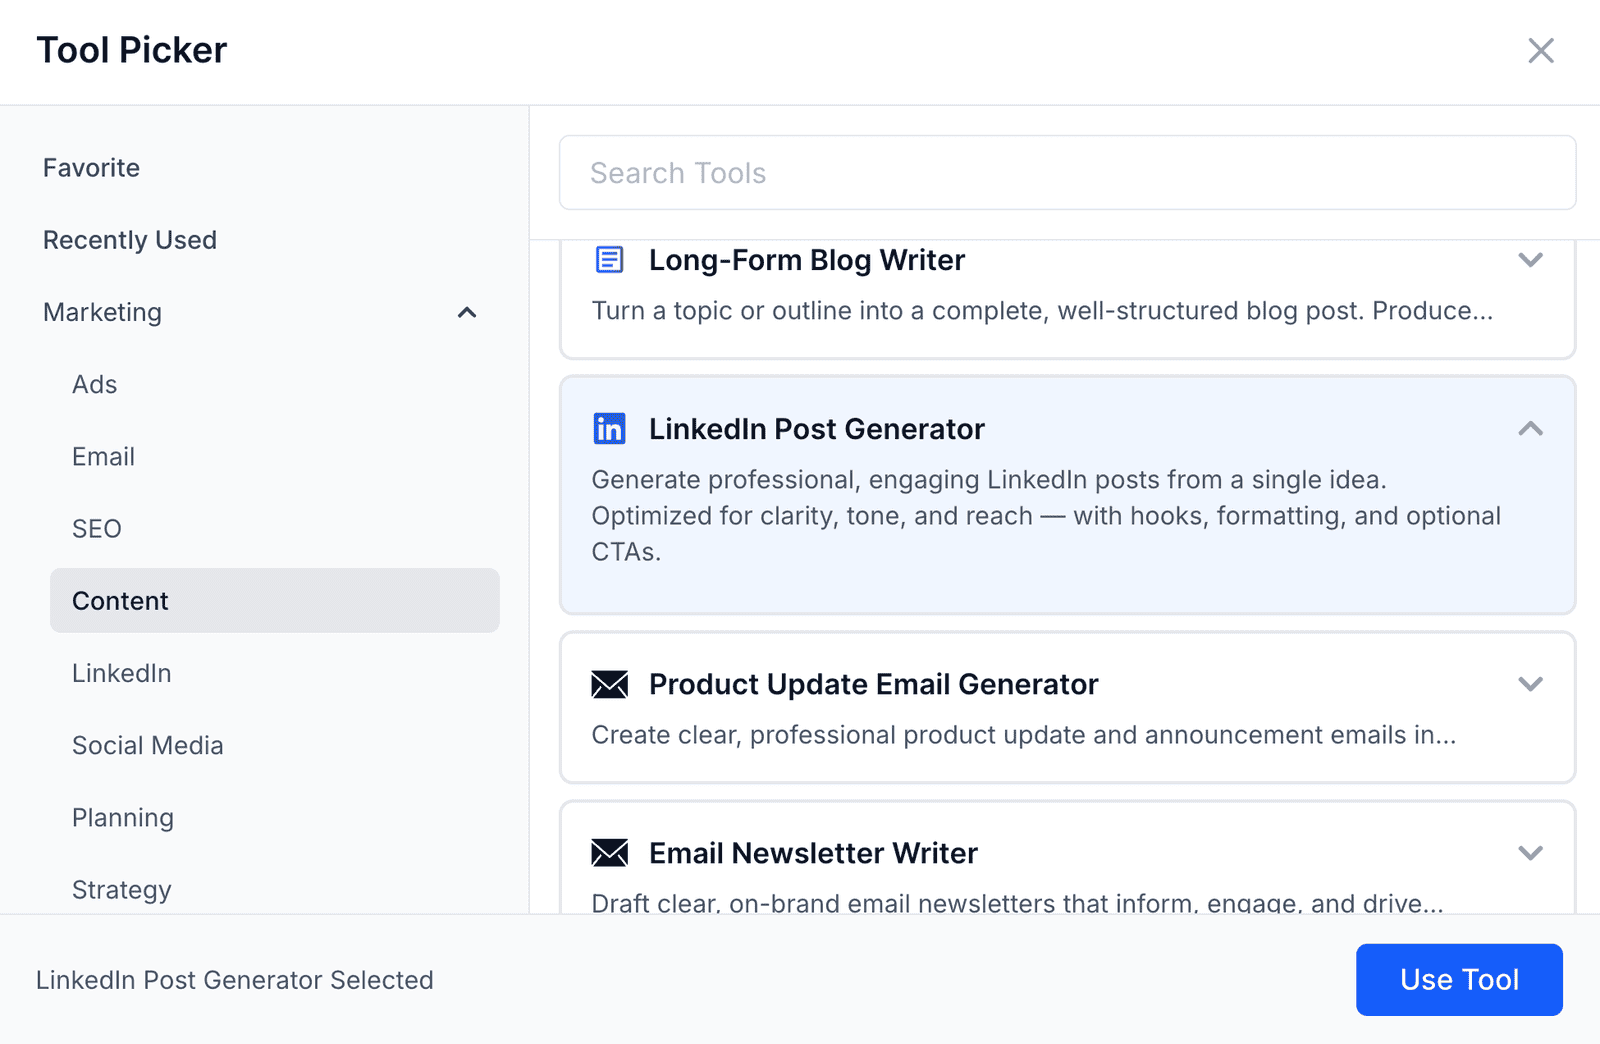This screenshot has width=1600, height=1044.
Task: Expand the Long-Form Blog Writer card
Action: [1530, 260]
